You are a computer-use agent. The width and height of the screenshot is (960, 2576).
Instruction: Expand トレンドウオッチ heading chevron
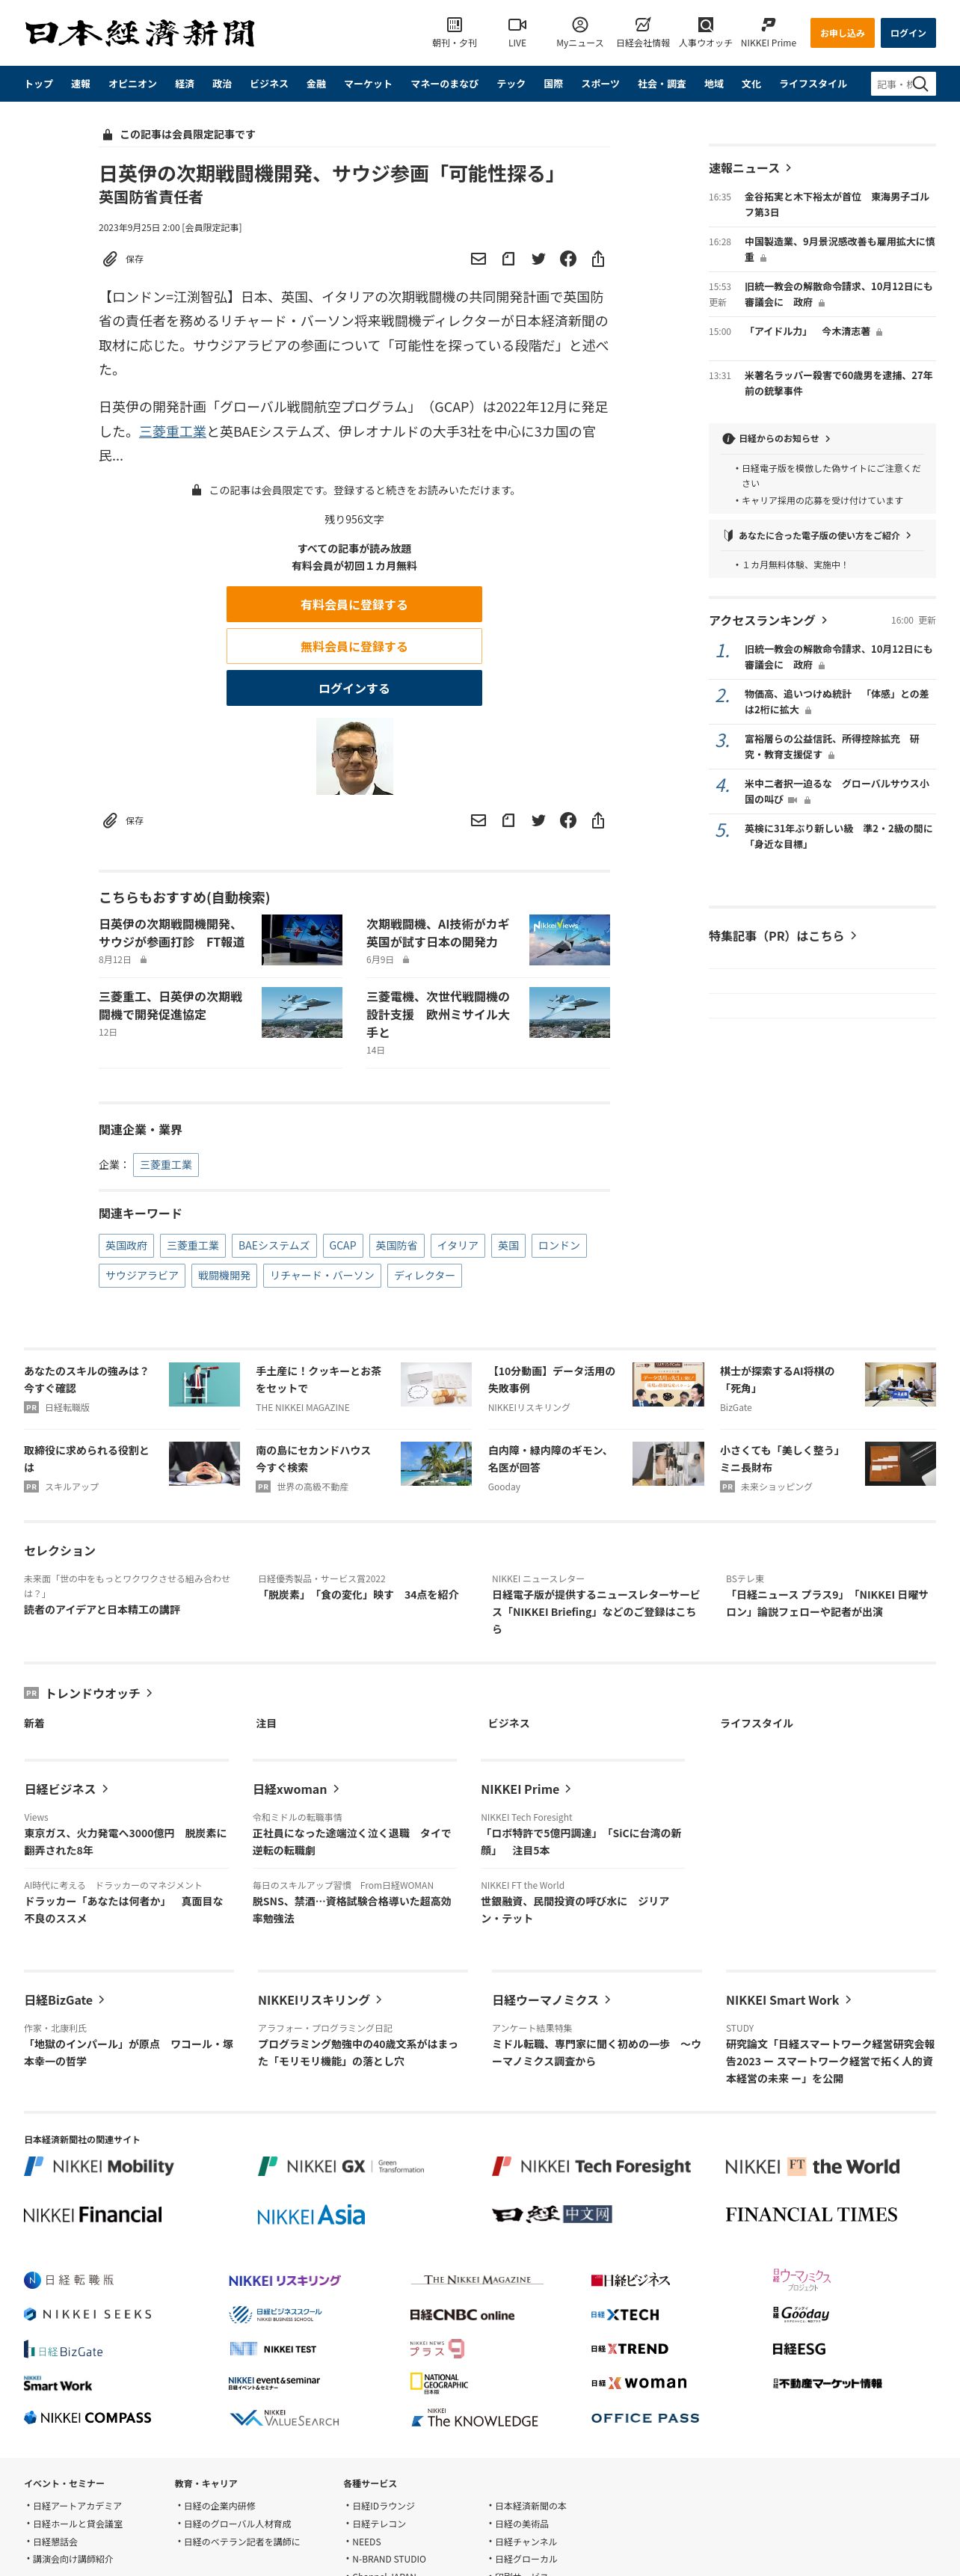(149, 1693)
